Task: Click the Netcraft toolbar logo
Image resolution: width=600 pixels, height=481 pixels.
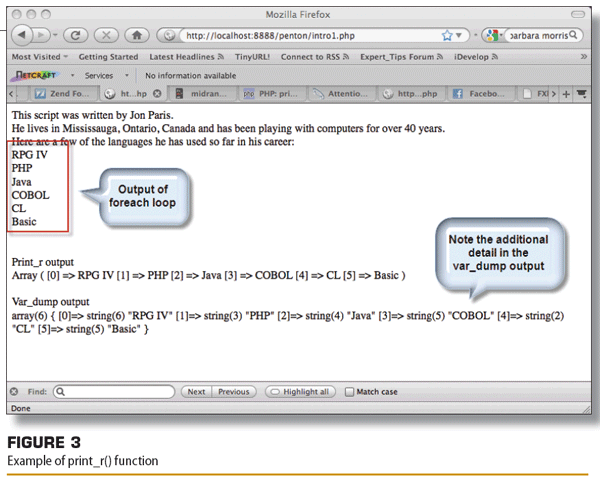Action: click(x=34, y=75)
